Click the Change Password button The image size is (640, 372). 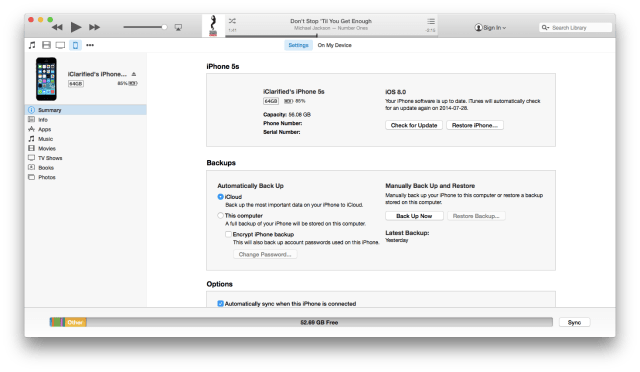click(265, 254)
